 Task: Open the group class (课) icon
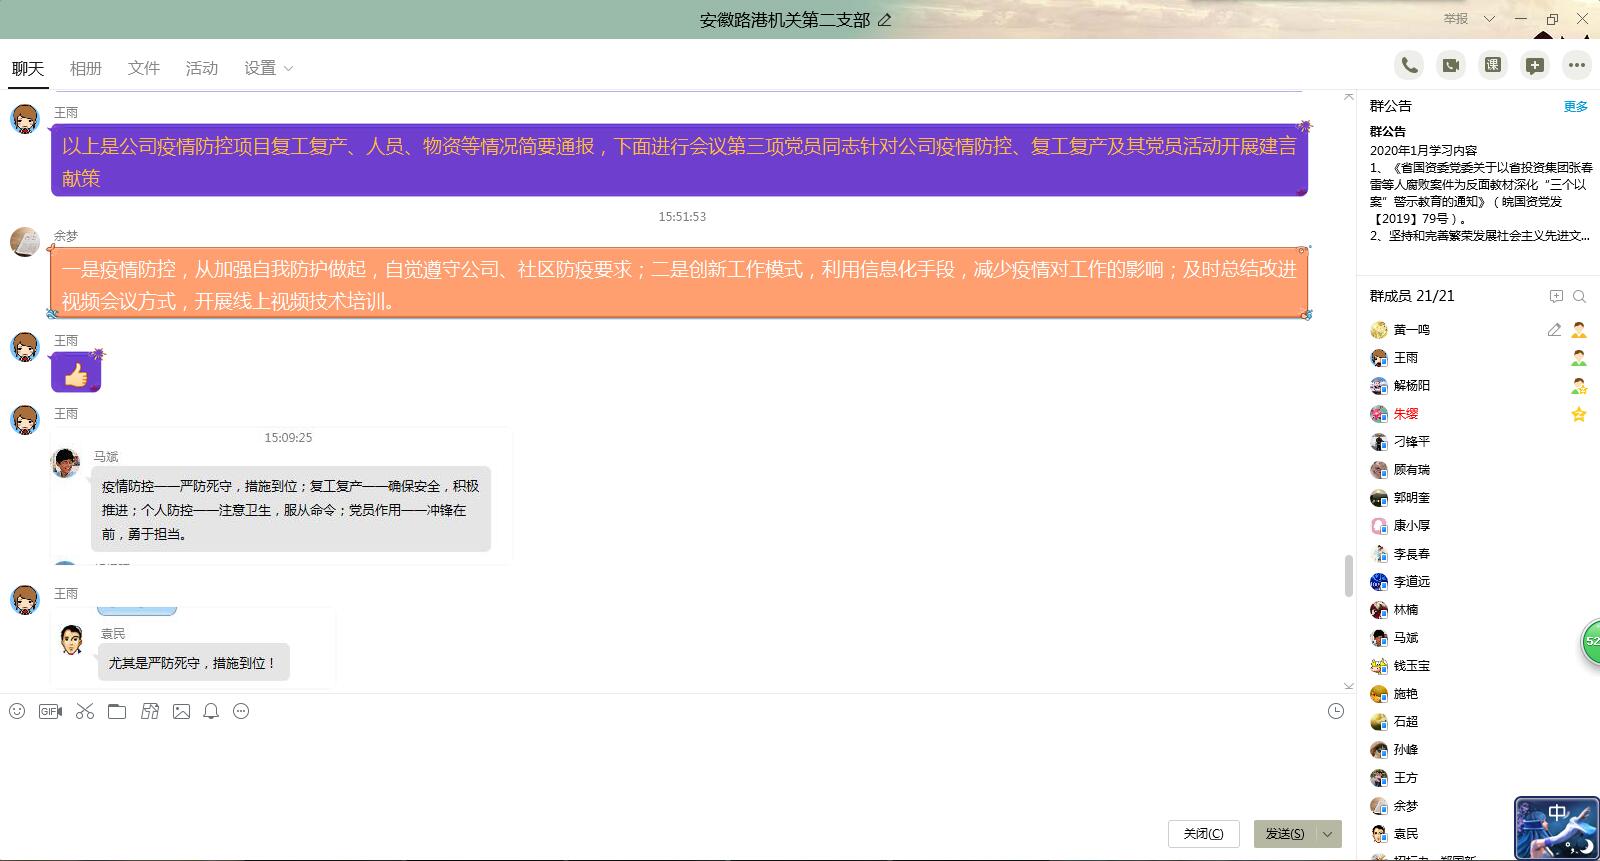(x=1493, y=66)
